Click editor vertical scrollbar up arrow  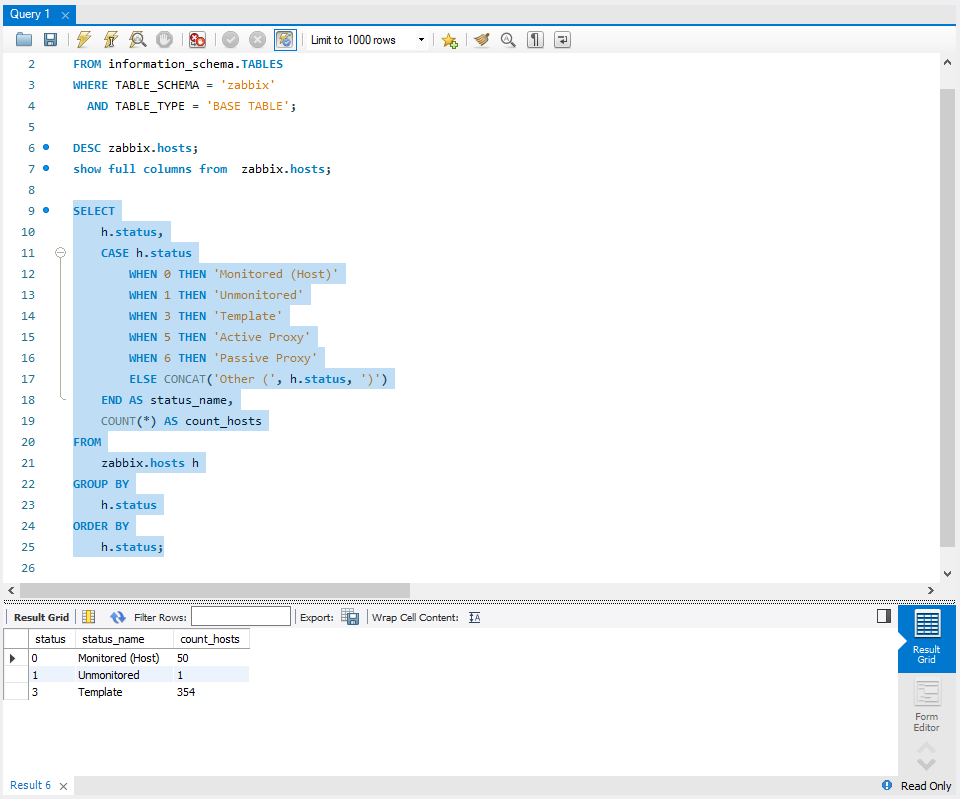pyautogui.click(x=947, y=62)
